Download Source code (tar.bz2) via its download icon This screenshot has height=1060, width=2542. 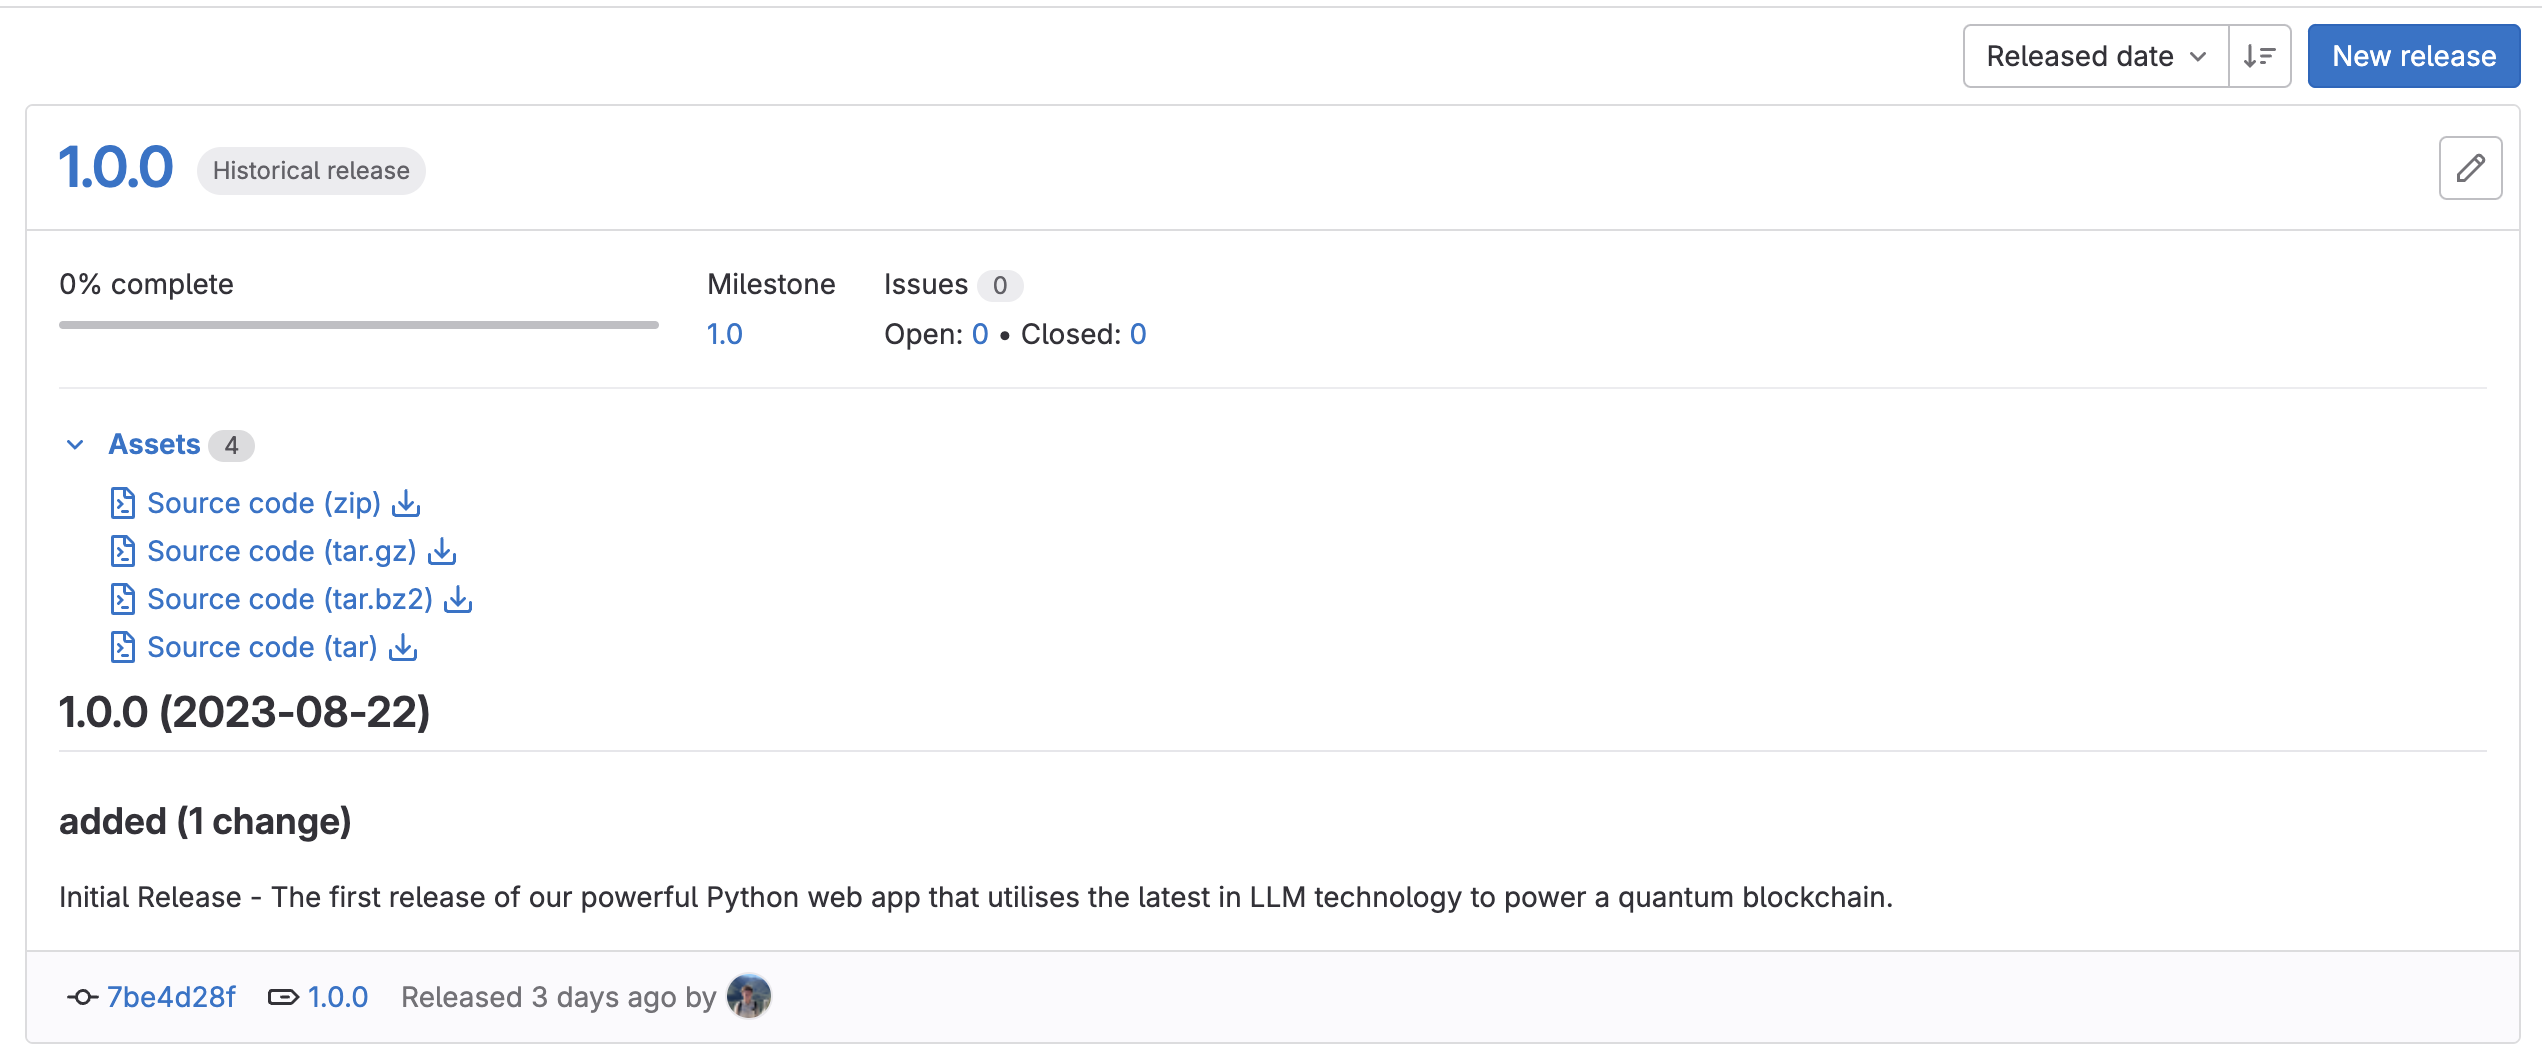[x=458, y=599]
